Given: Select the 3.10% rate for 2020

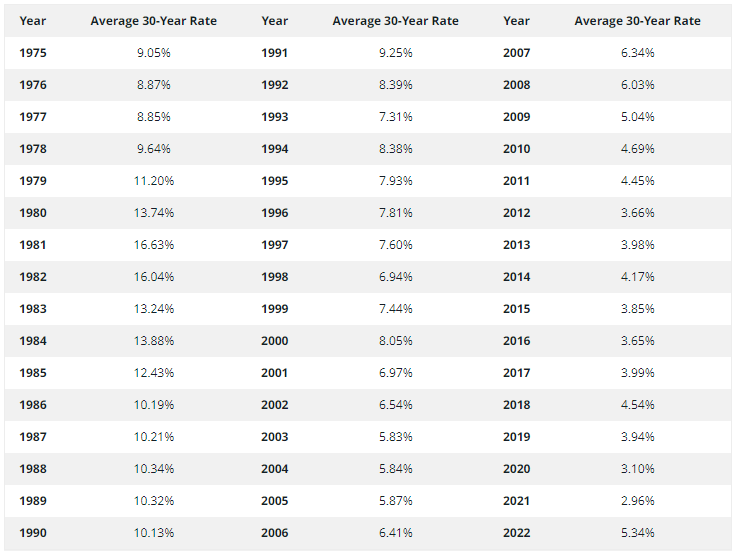Looking at the screenshot, I should 637,469.
